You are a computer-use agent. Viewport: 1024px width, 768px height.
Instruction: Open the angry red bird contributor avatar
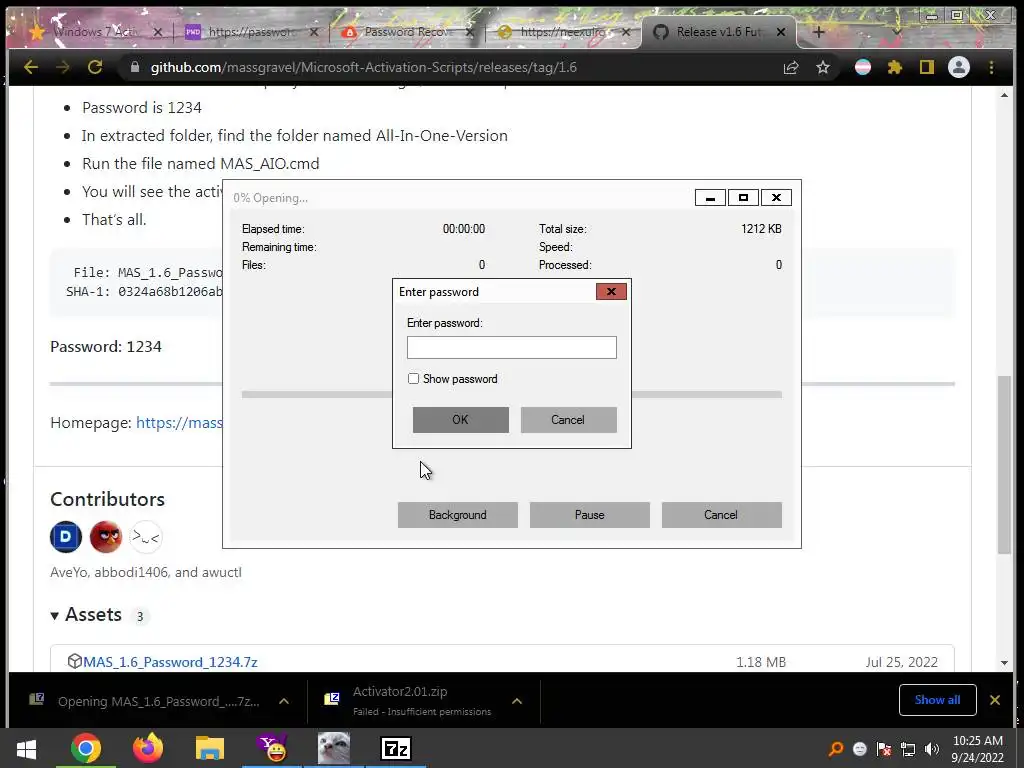(x=106, y=537)
